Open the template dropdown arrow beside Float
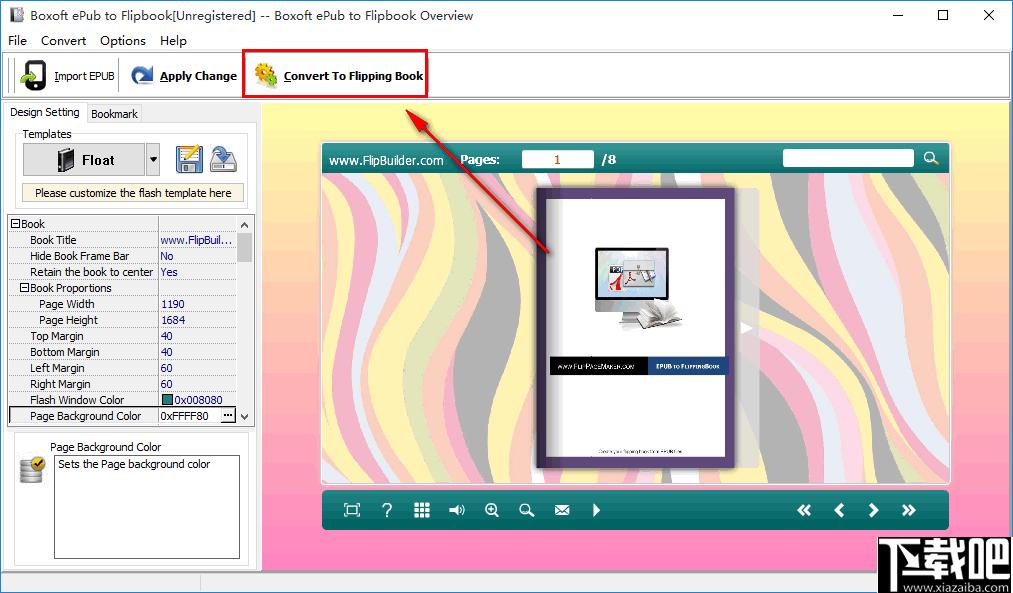Viewport: 1013px width, 593px height. click(x=152, y=160)
